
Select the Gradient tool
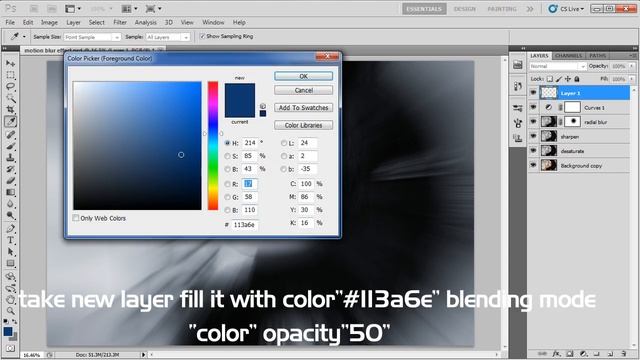tap(11, 192)
